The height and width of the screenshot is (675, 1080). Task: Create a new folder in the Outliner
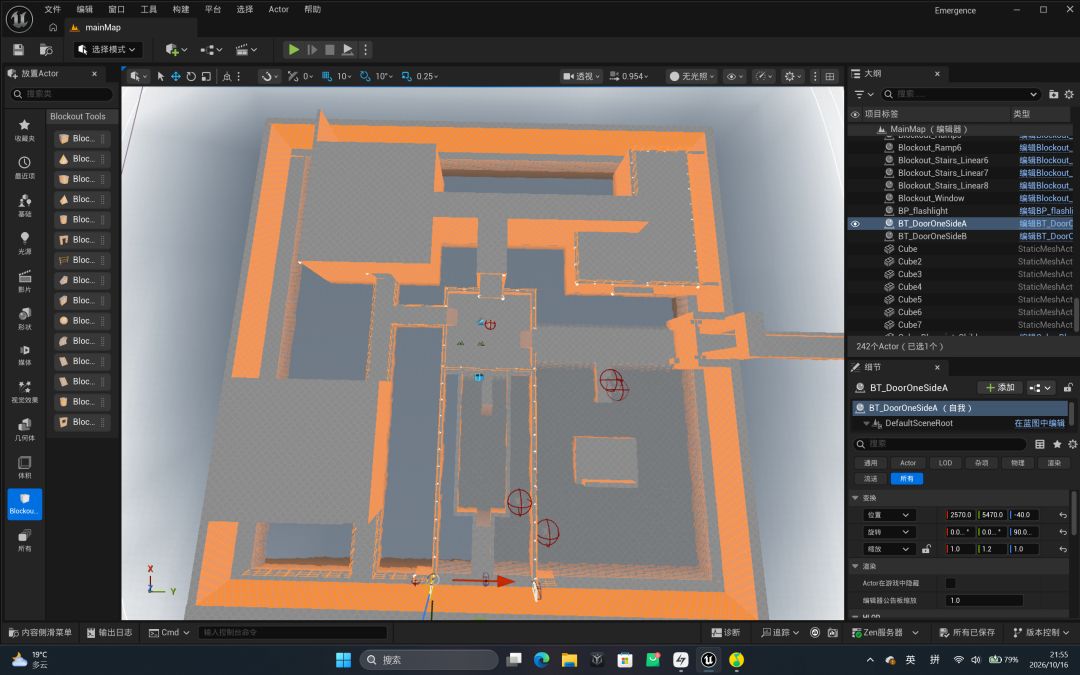click(1053, 94)
